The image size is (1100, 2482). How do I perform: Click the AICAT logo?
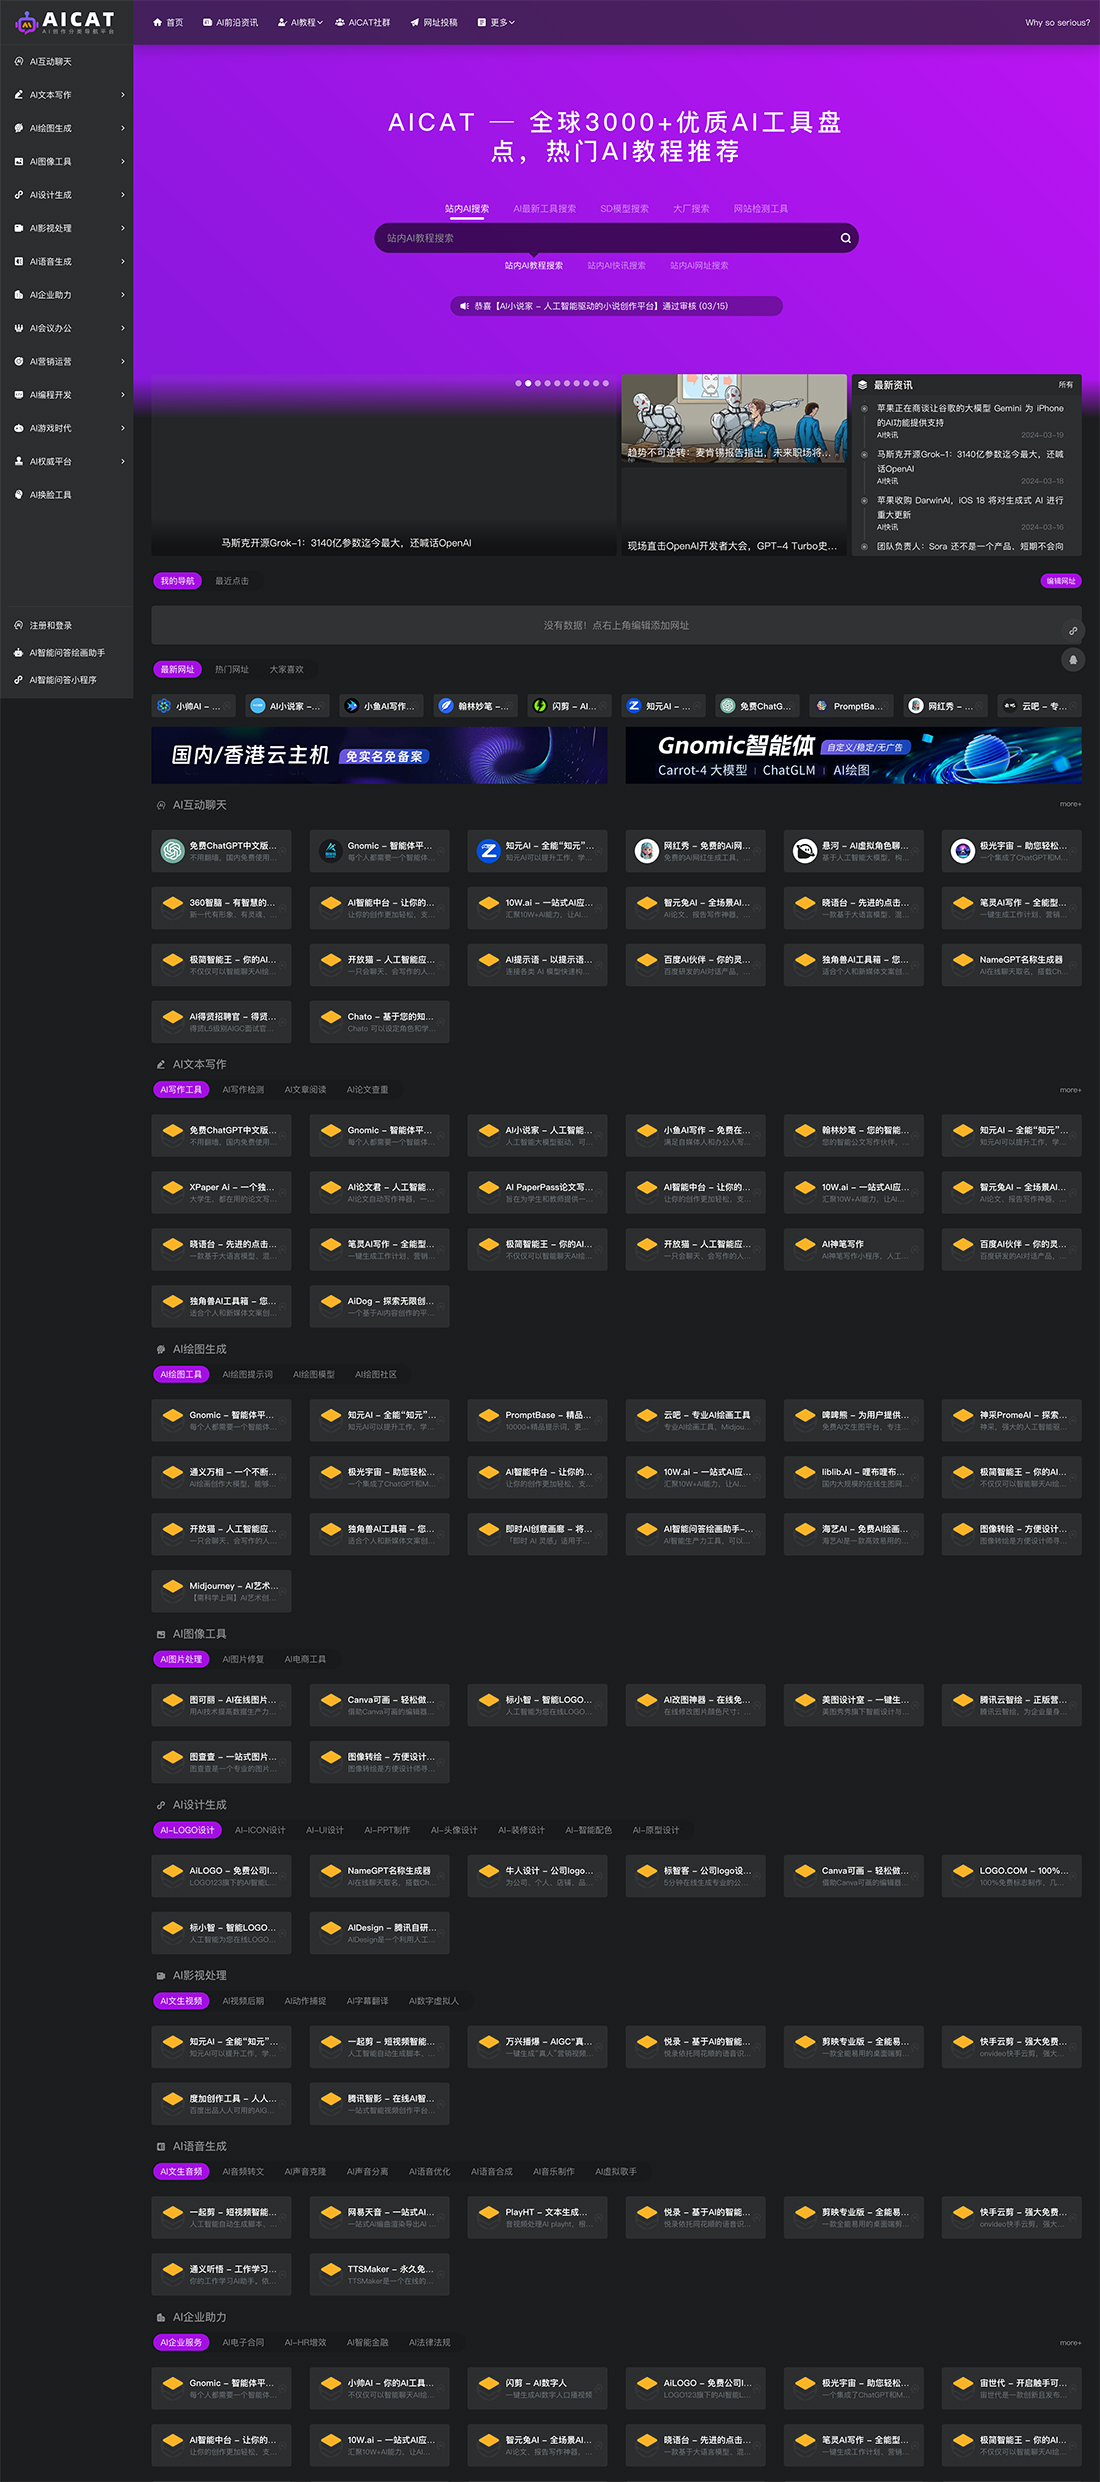pyautogui.click(x=66, y=22)
